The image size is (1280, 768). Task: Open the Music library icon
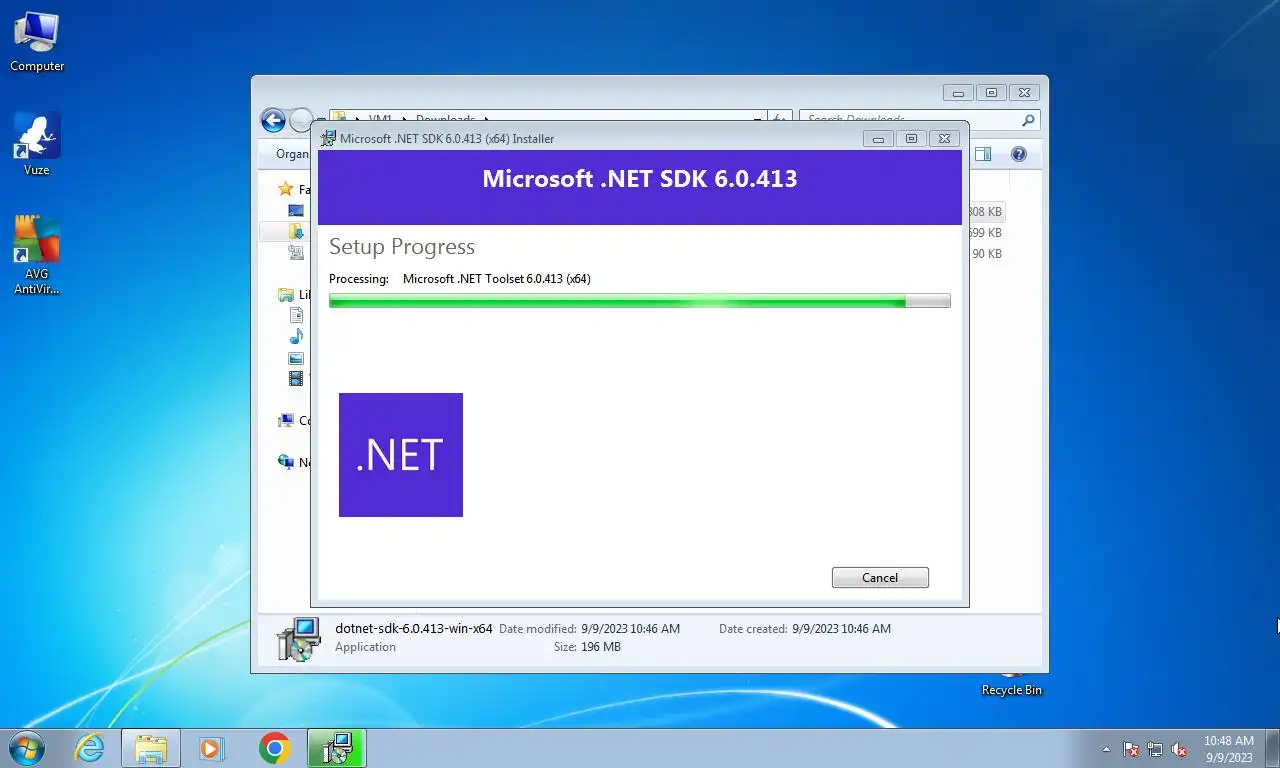point(296,336)
